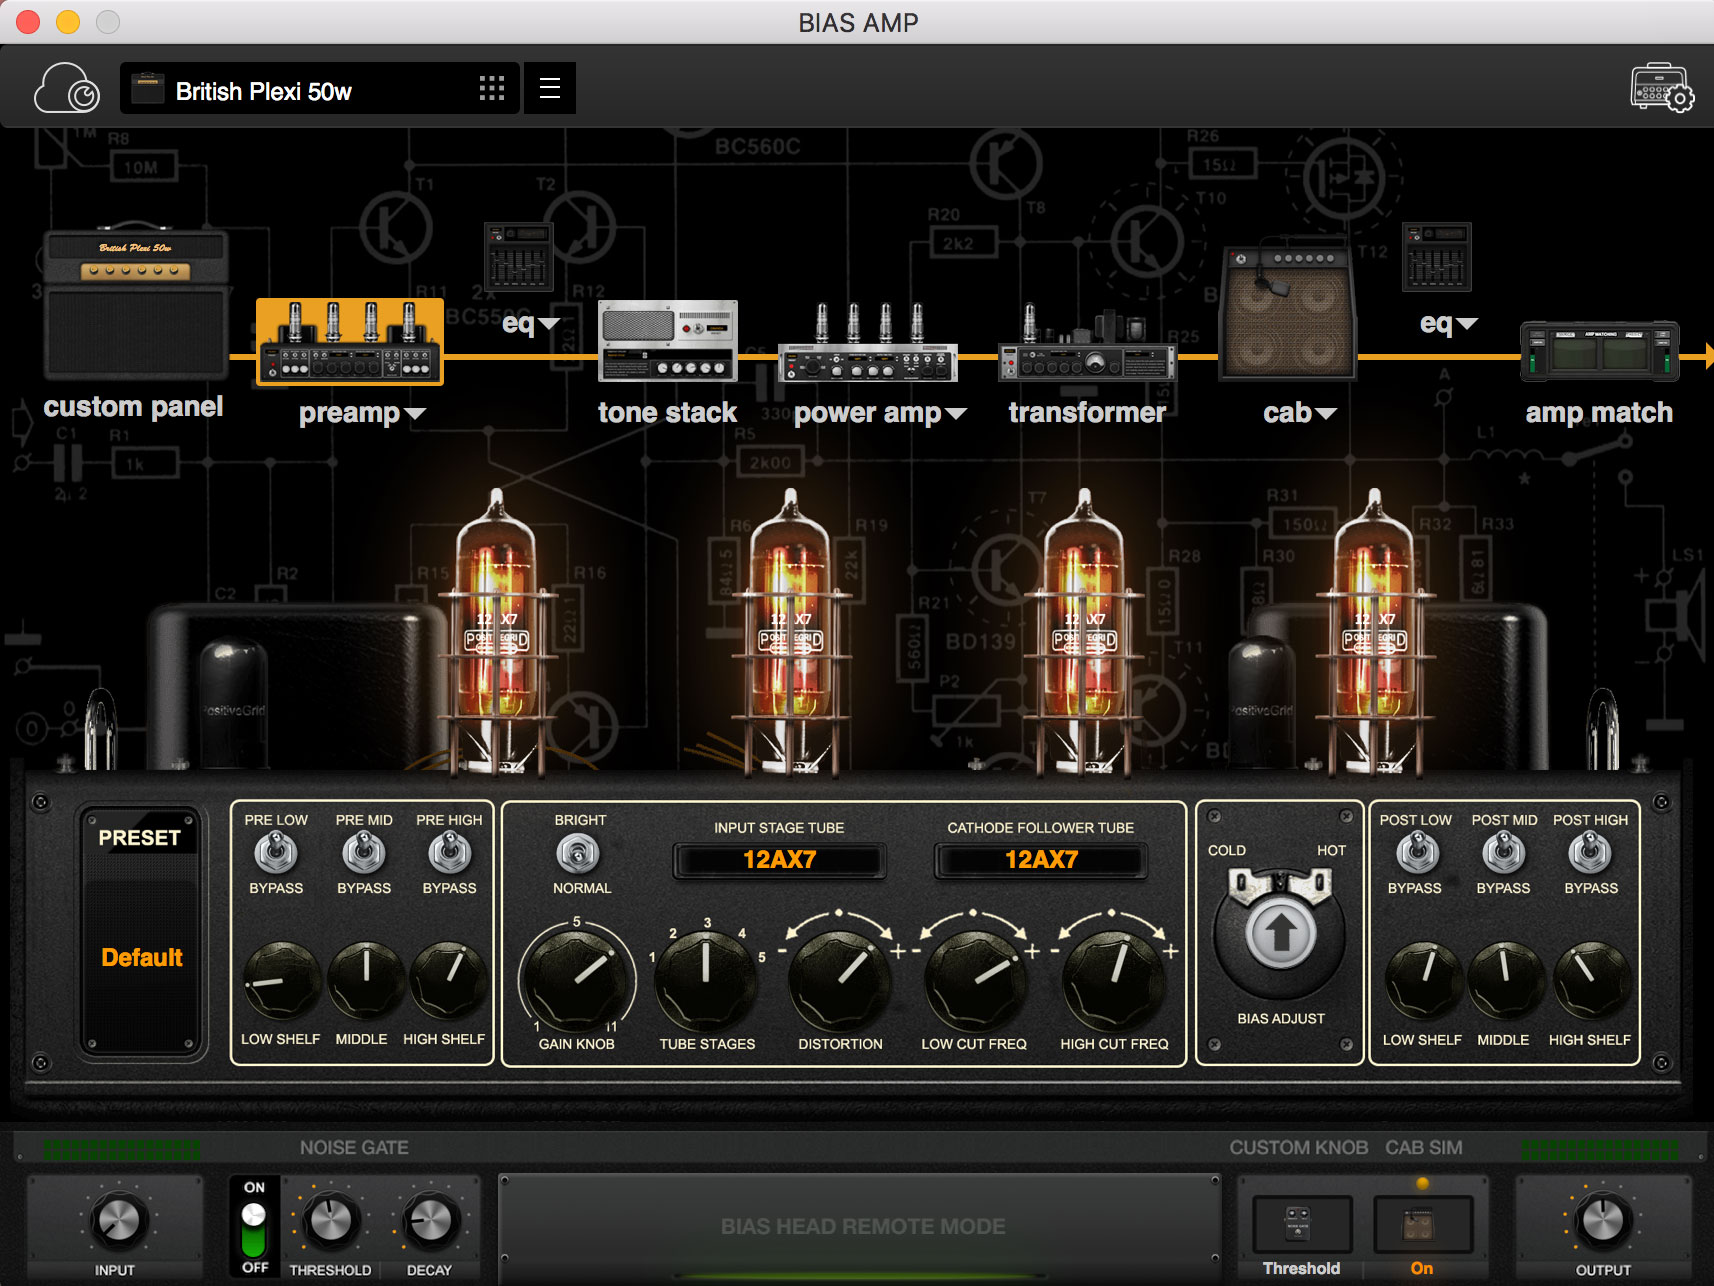Open the cab dropdown menu
Viewport: 1714px width, 1286px height.
pyautogui.click(x=1299, y=413)
